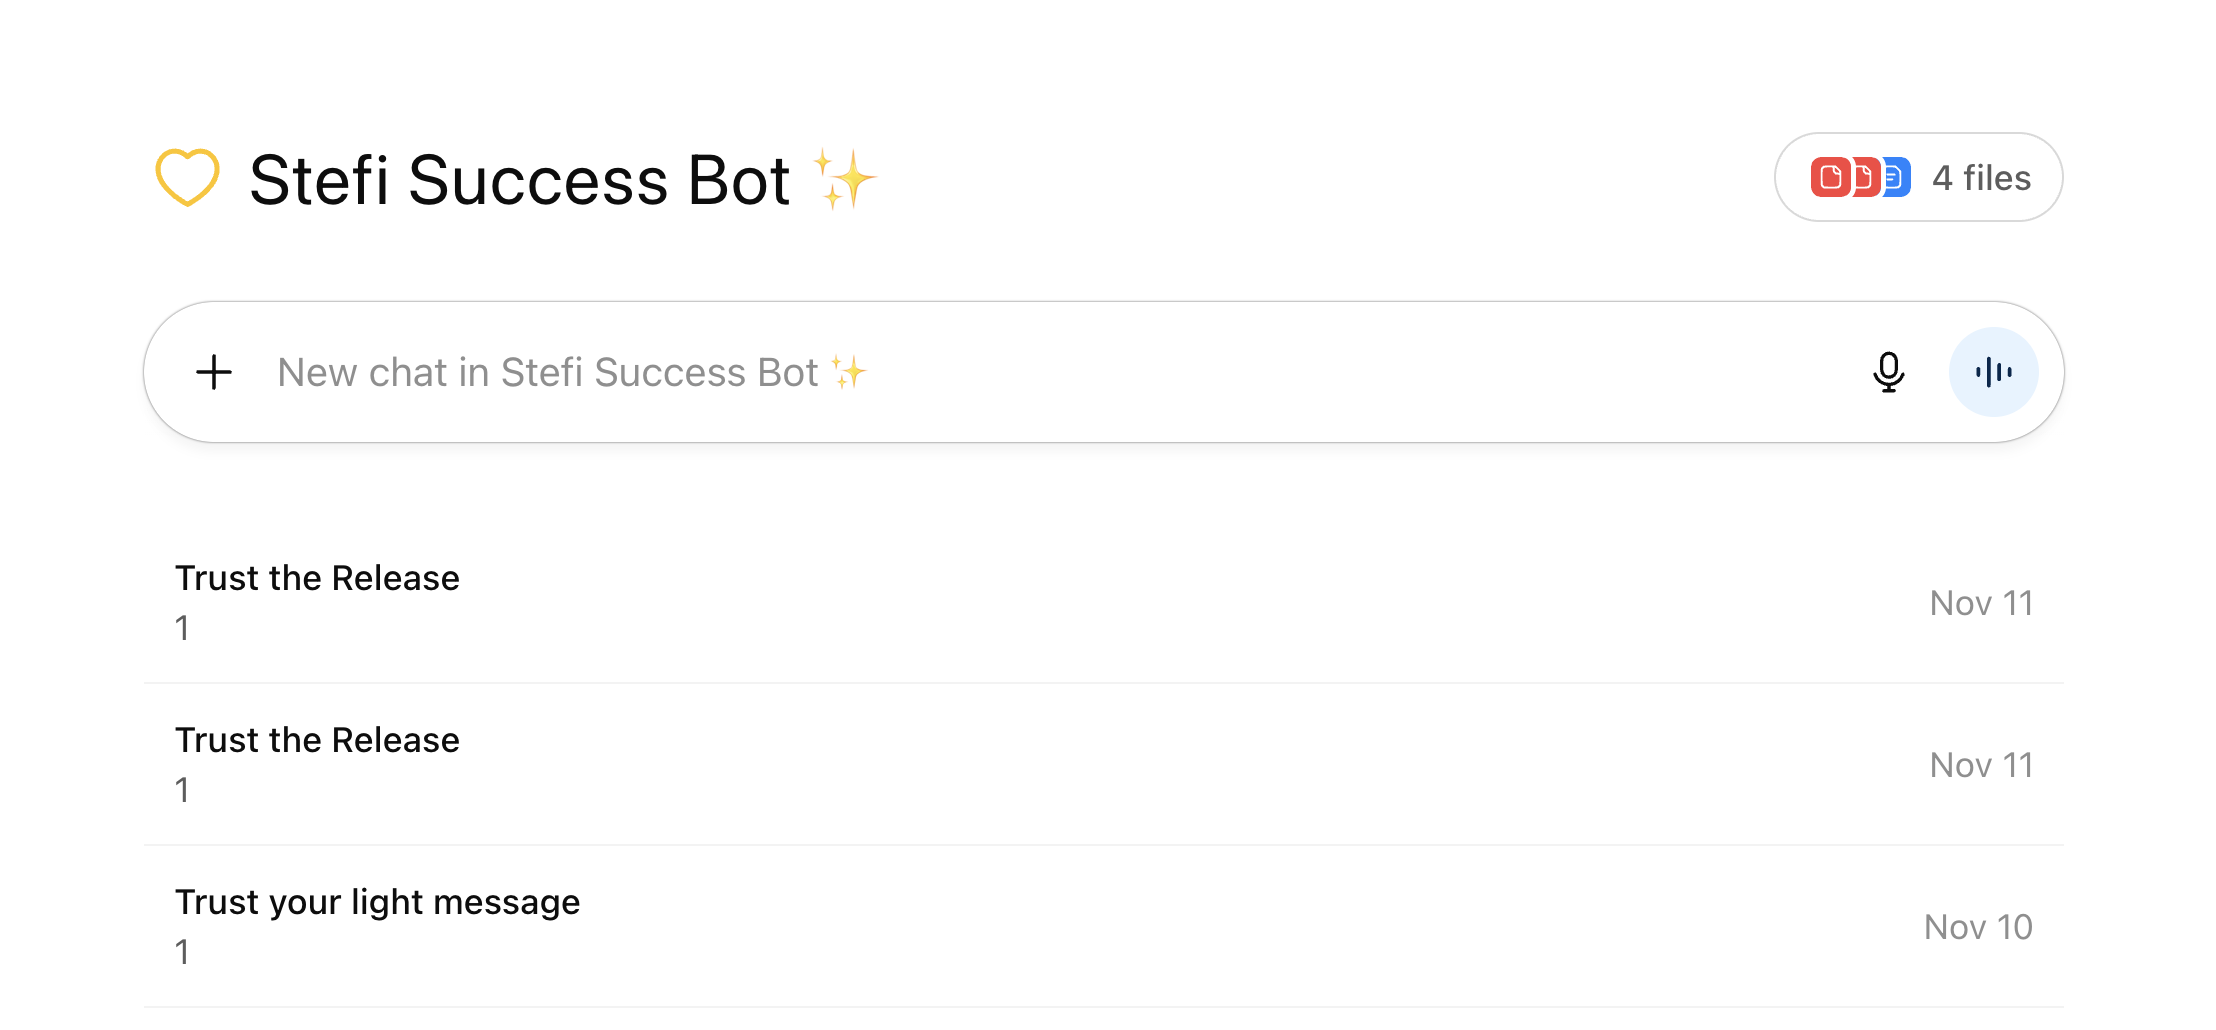Click the second red file icon

coord(1864,178)
